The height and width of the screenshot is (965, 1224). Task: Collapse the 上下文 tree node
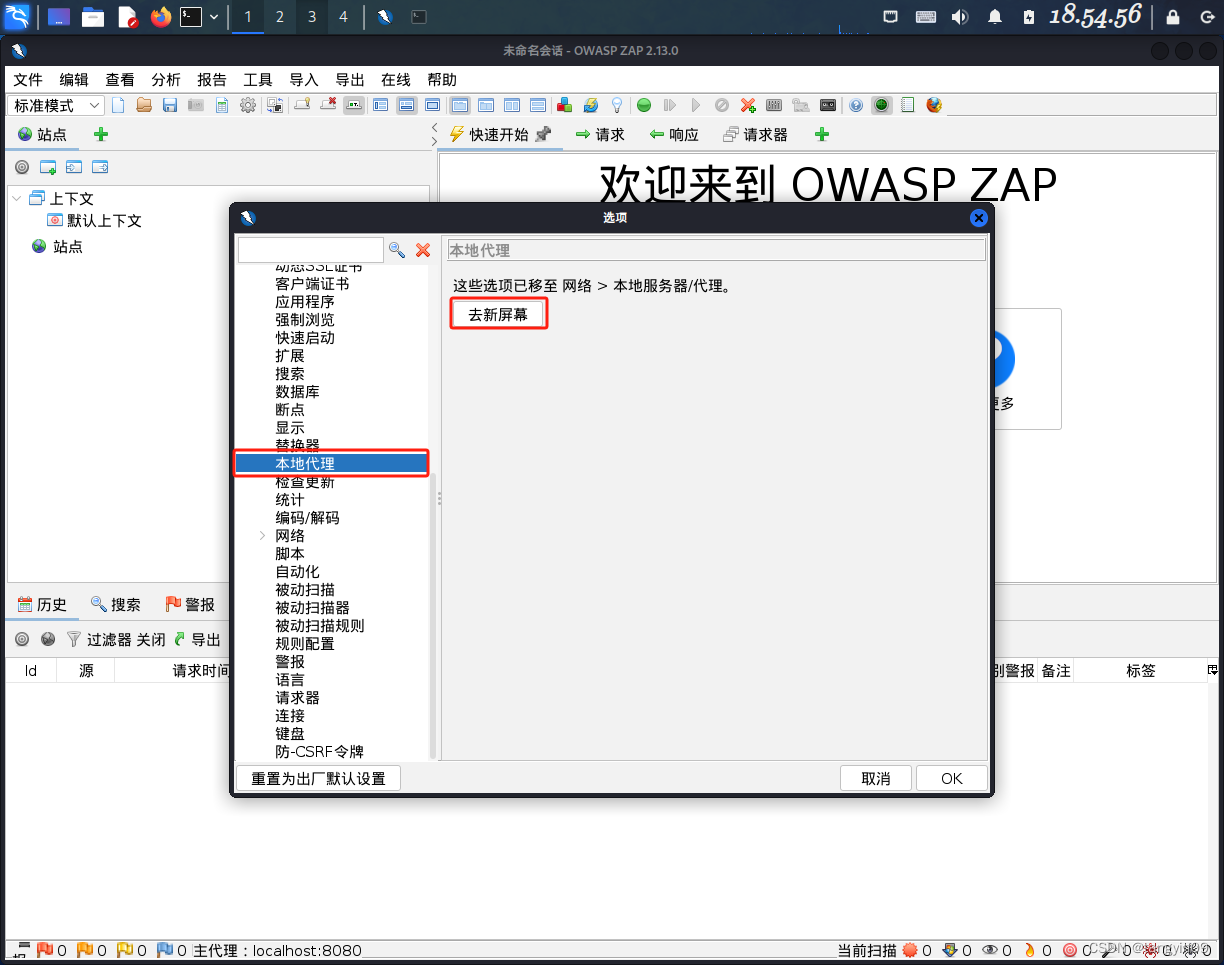point(17,198)
